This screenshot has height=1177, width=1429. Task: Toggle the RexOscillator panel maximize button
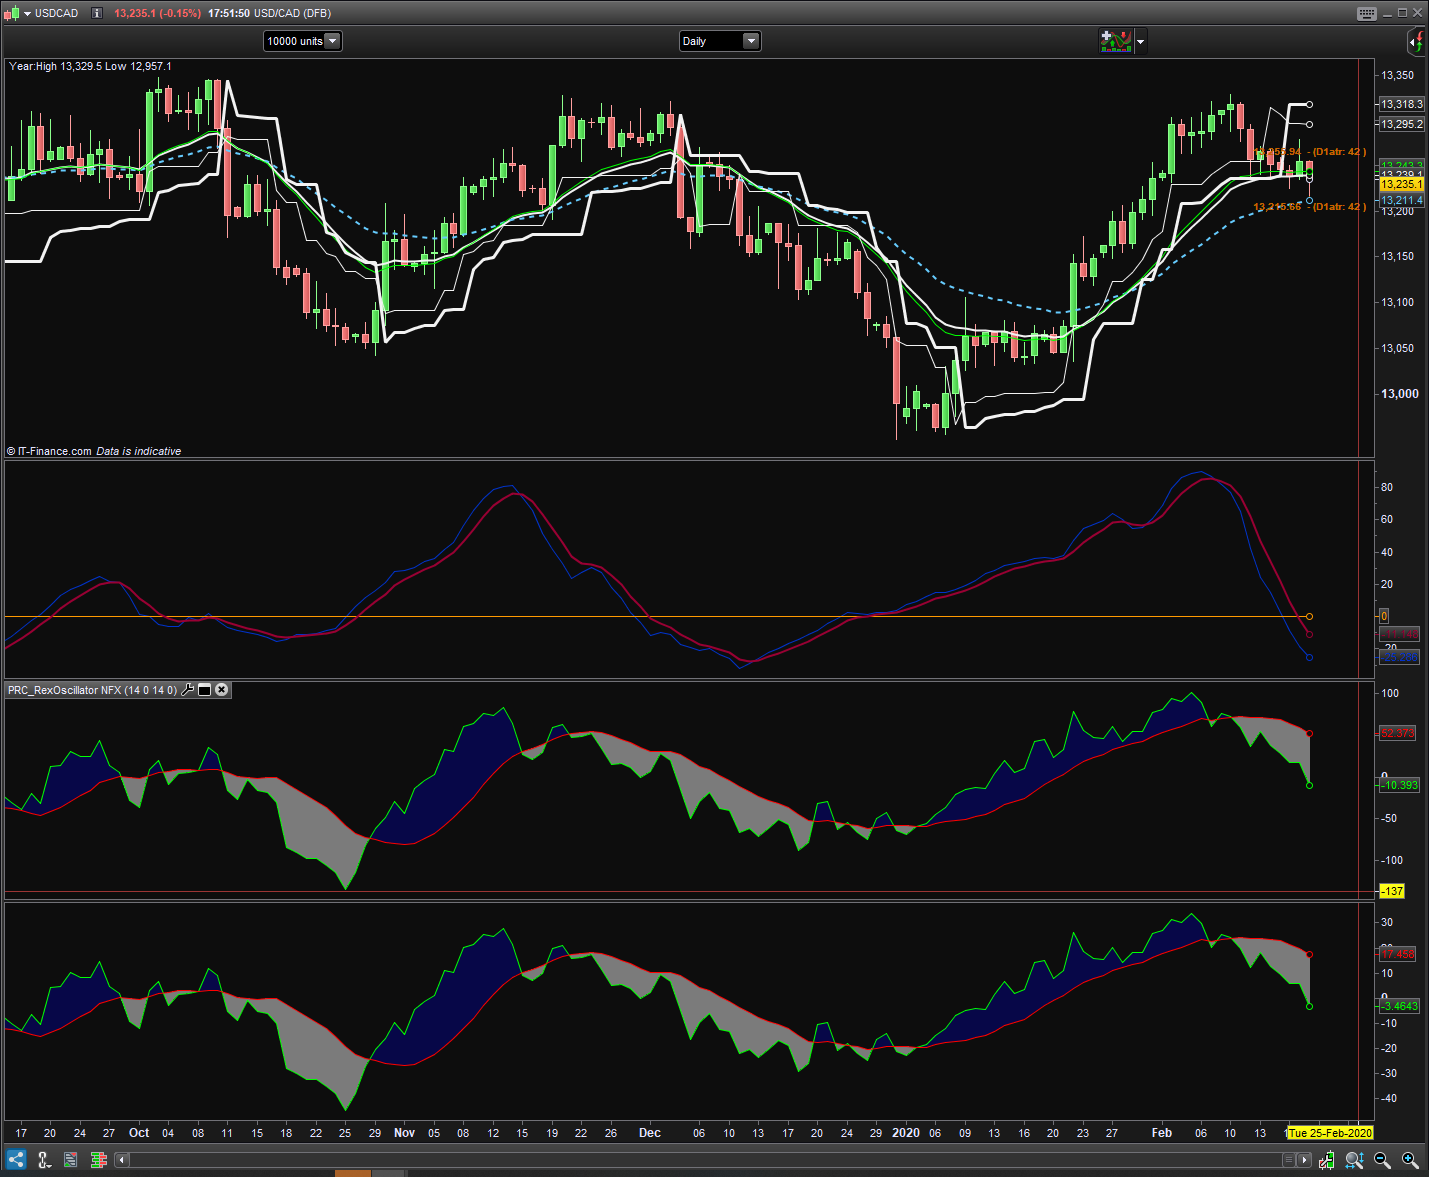204,690
